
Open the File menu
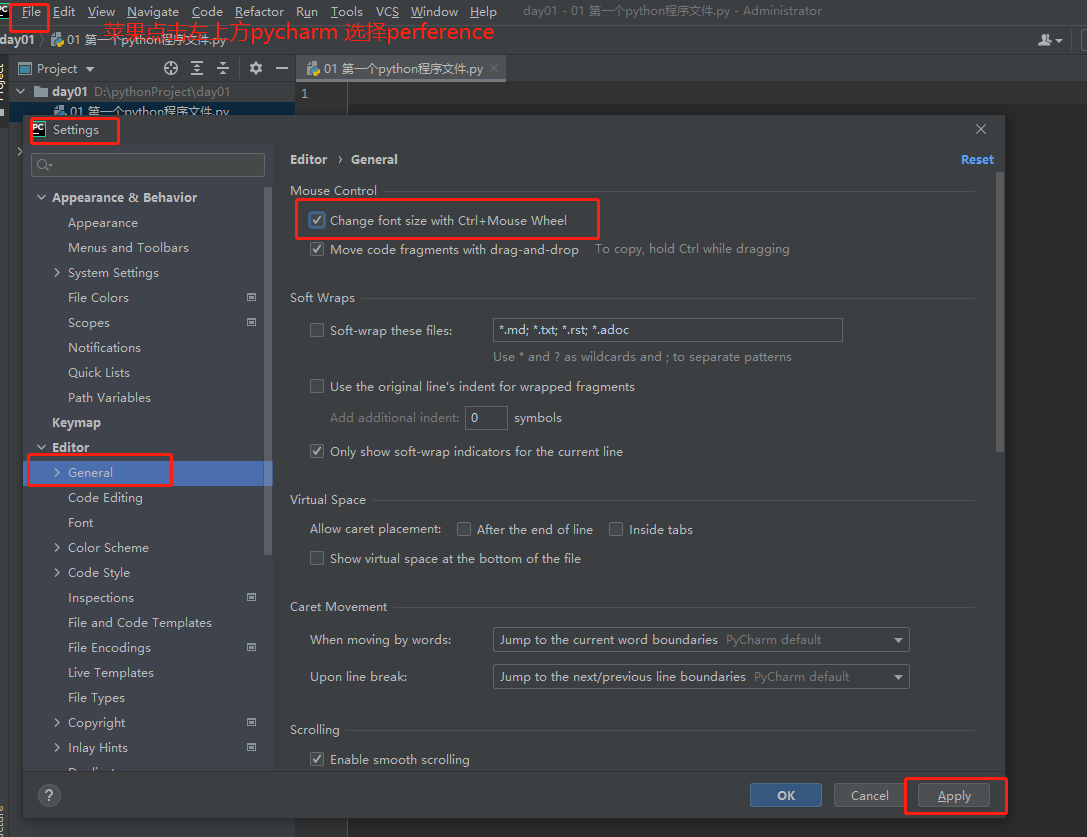(32, 12)
